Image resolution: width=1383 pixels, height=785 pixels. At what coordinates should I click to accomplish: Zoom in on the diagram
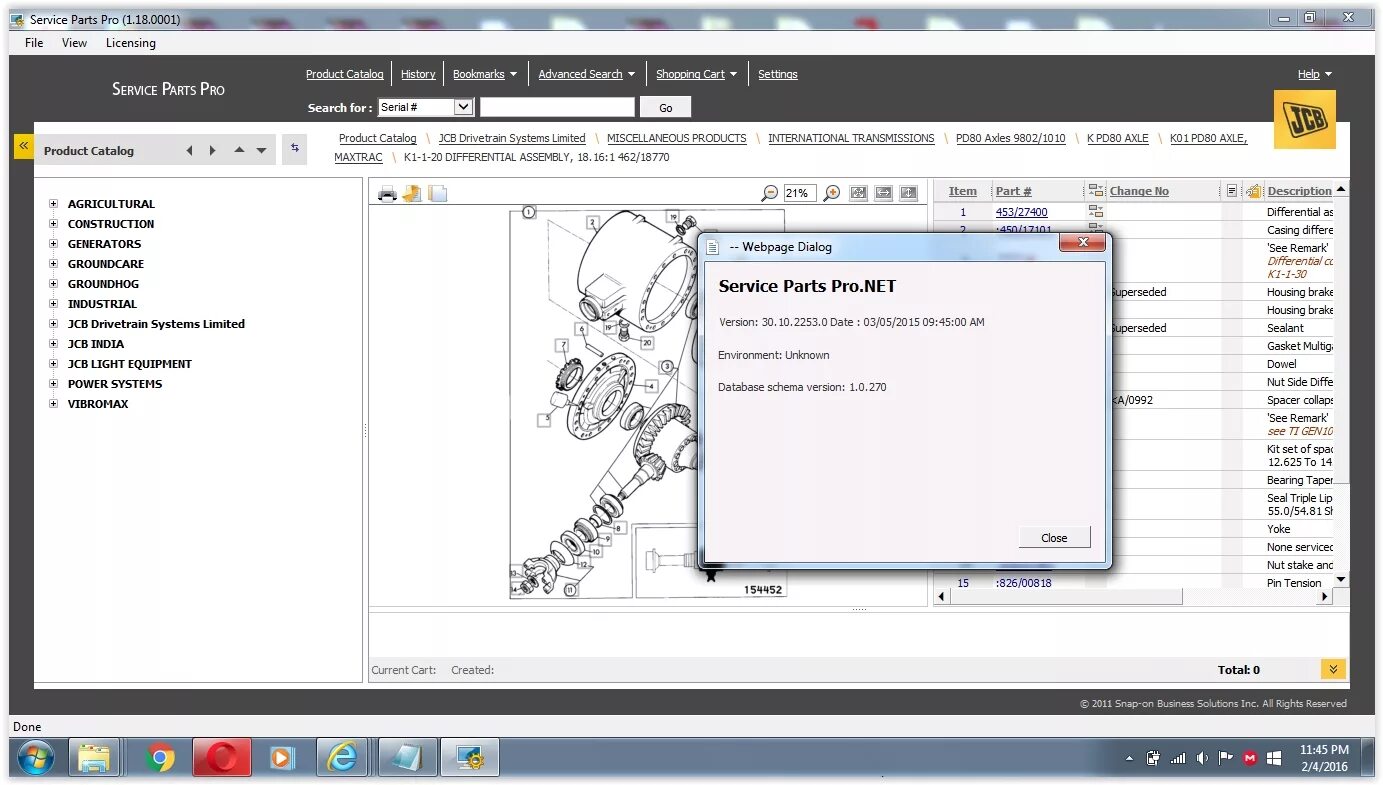click(x=831, y=193)
